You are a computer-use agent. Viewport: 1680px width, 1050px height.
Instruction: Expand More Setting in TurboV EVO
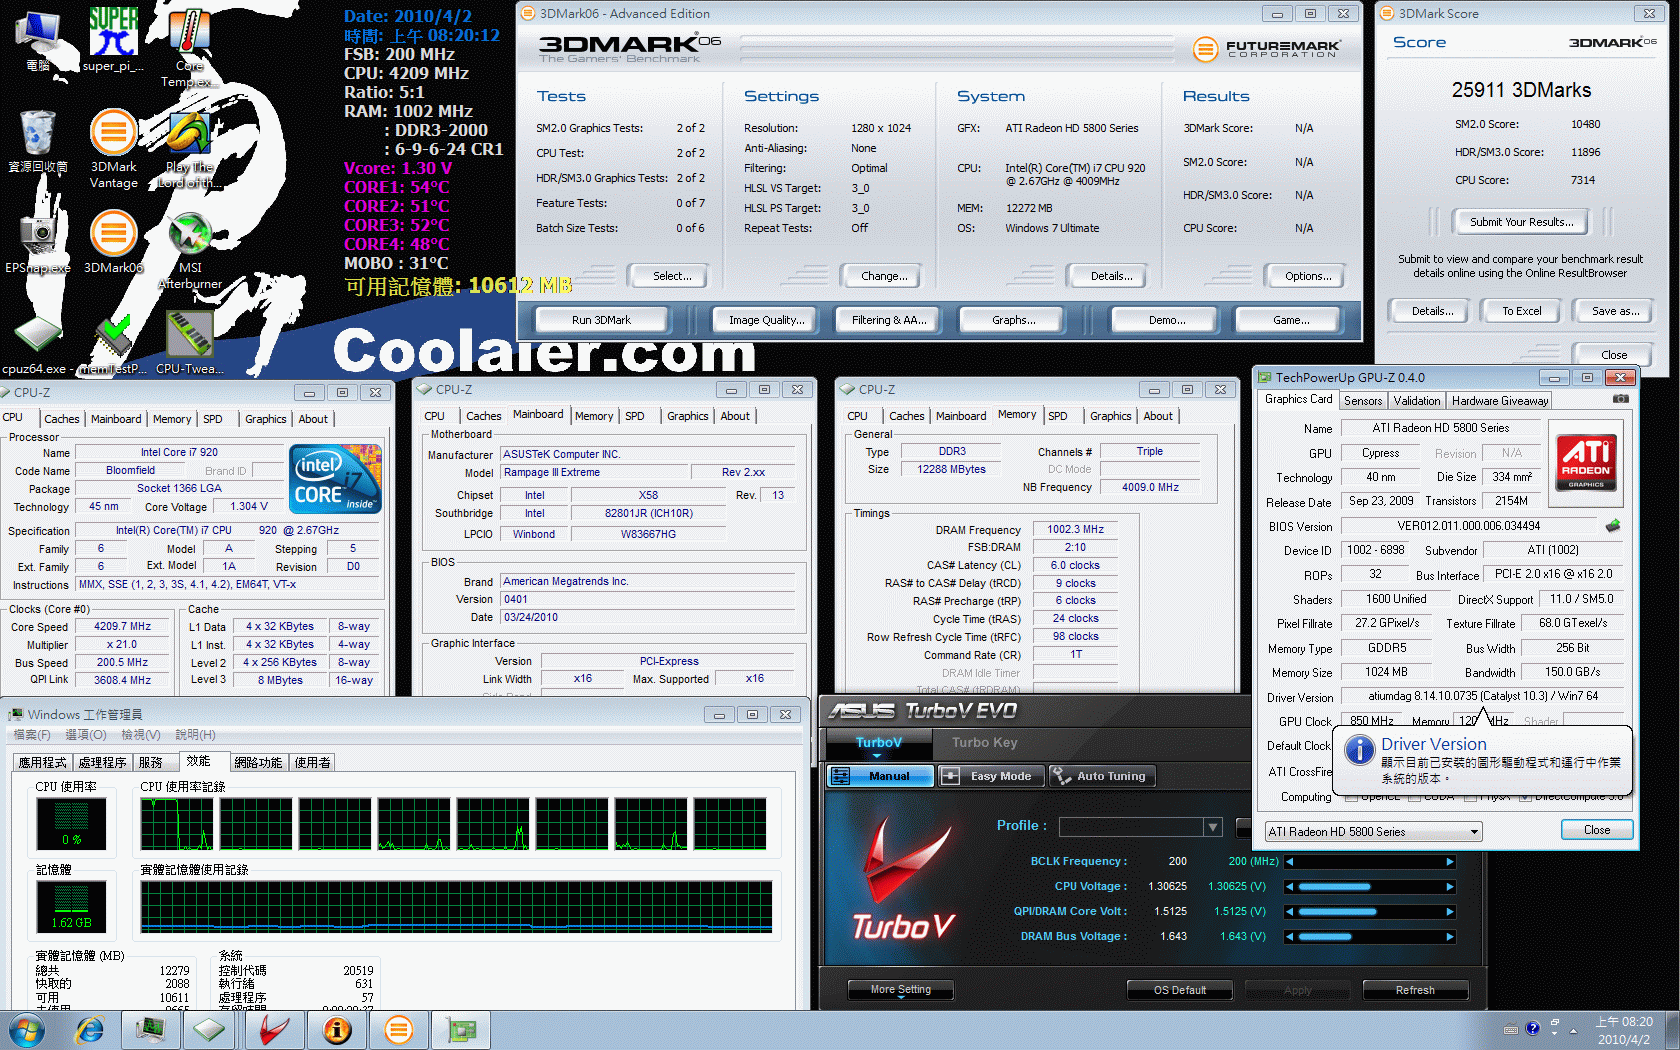900,990
